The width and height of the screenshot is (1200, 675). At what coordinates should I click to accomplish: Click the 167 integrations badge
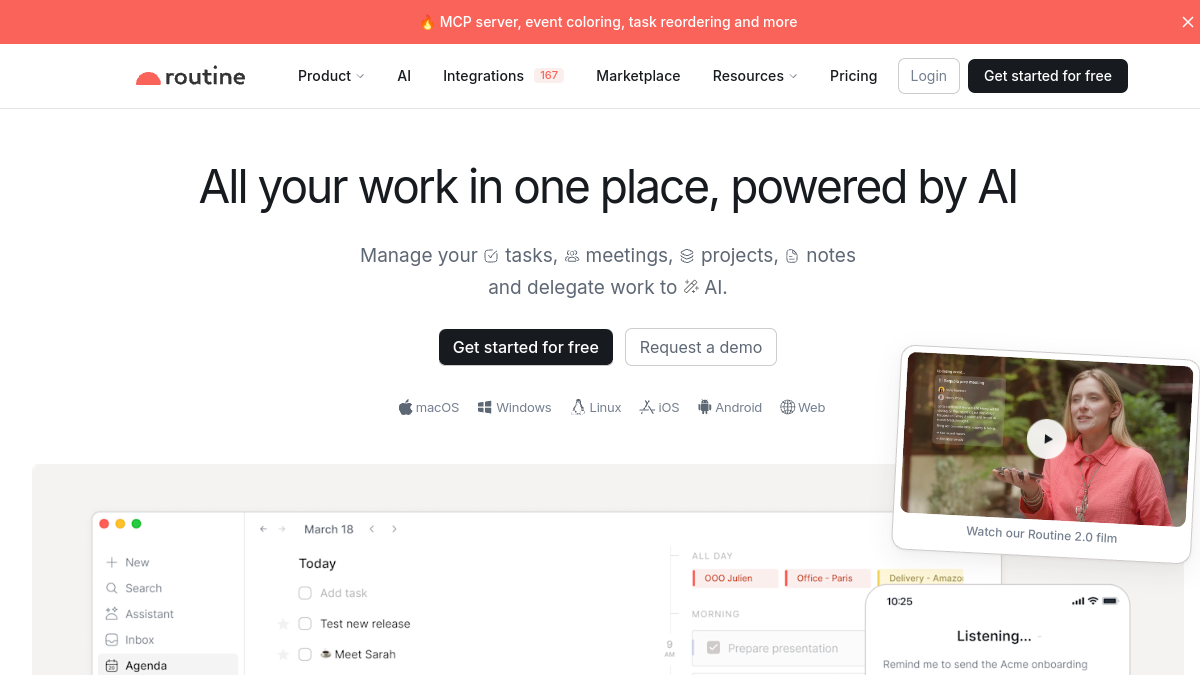(548, 75)
